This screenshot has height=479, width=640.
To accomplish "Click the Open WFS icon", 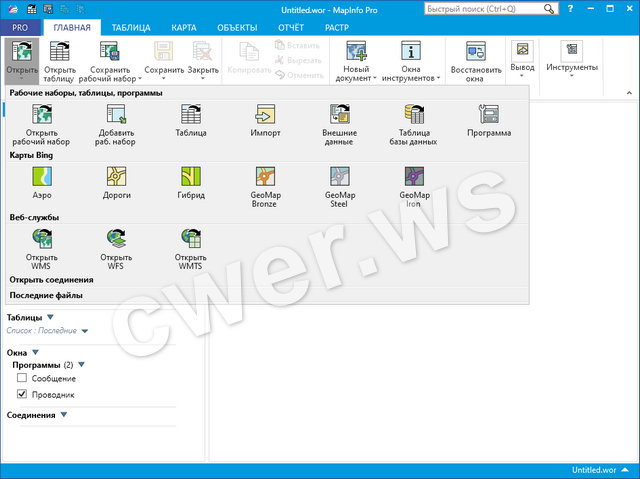I will pos(117,245).
